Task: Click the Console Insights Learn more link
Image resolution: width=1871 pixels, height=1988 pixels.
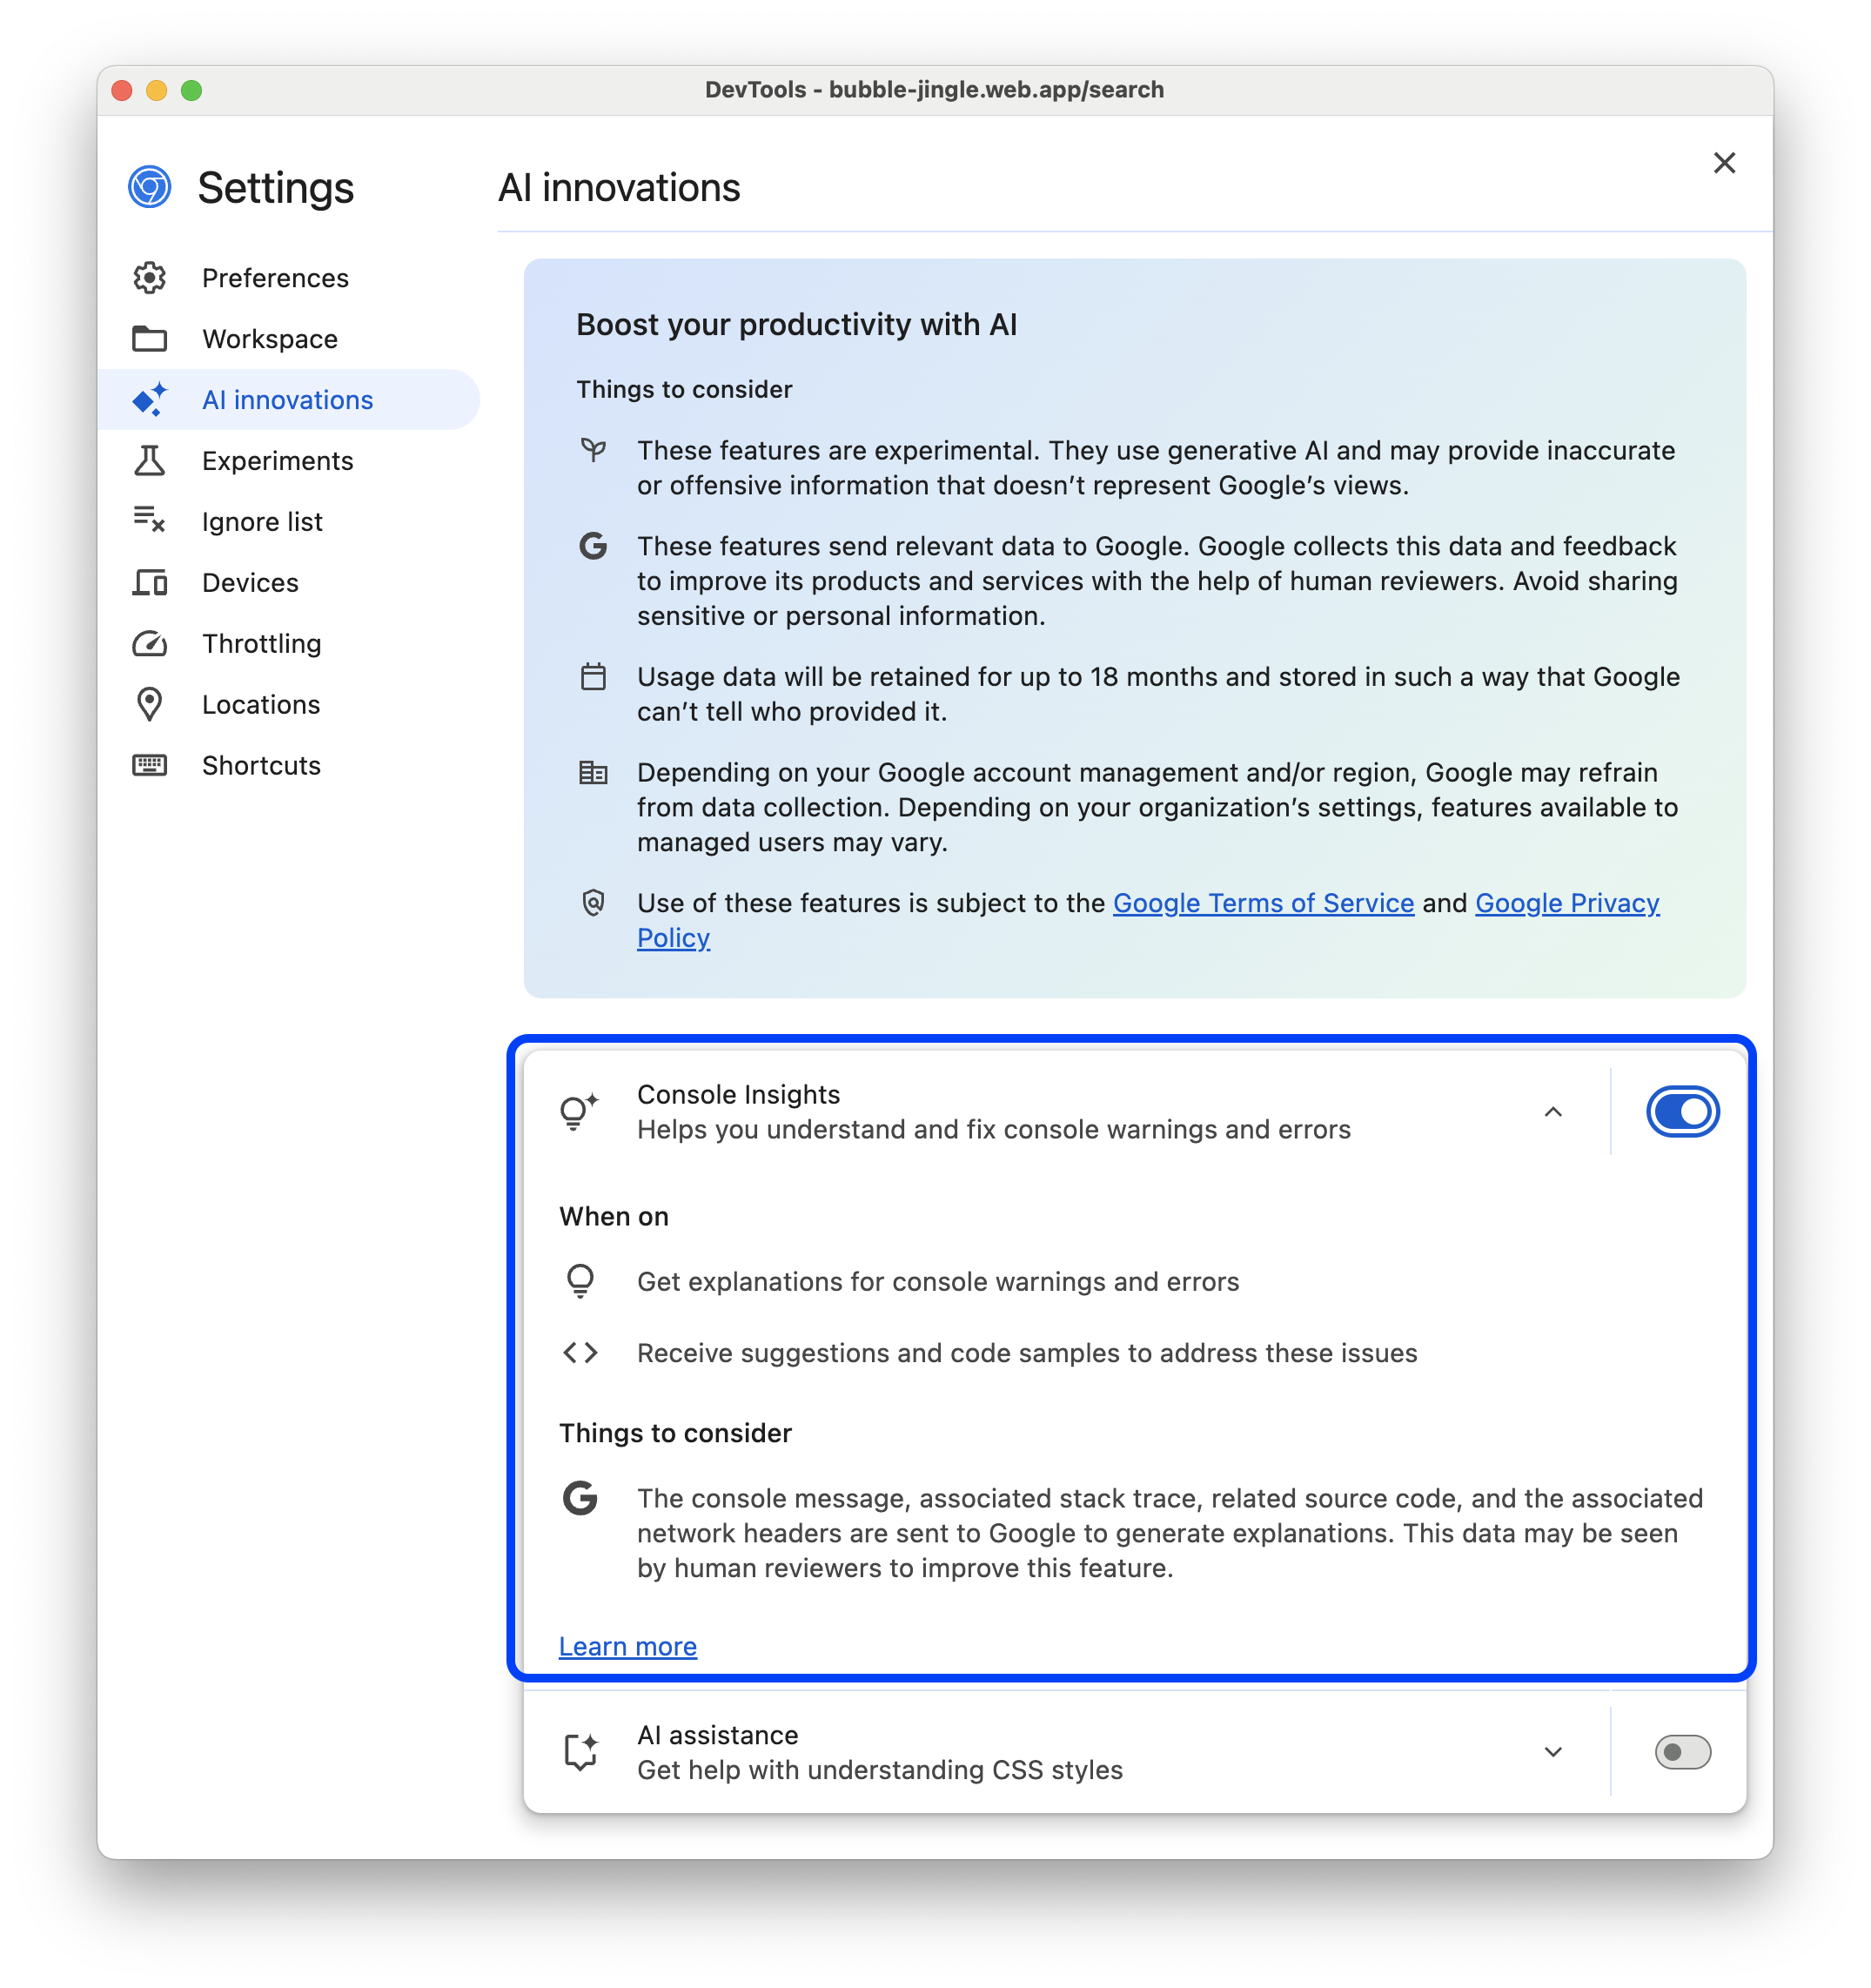Action: pyautogui.click(x=627, y=1645)
